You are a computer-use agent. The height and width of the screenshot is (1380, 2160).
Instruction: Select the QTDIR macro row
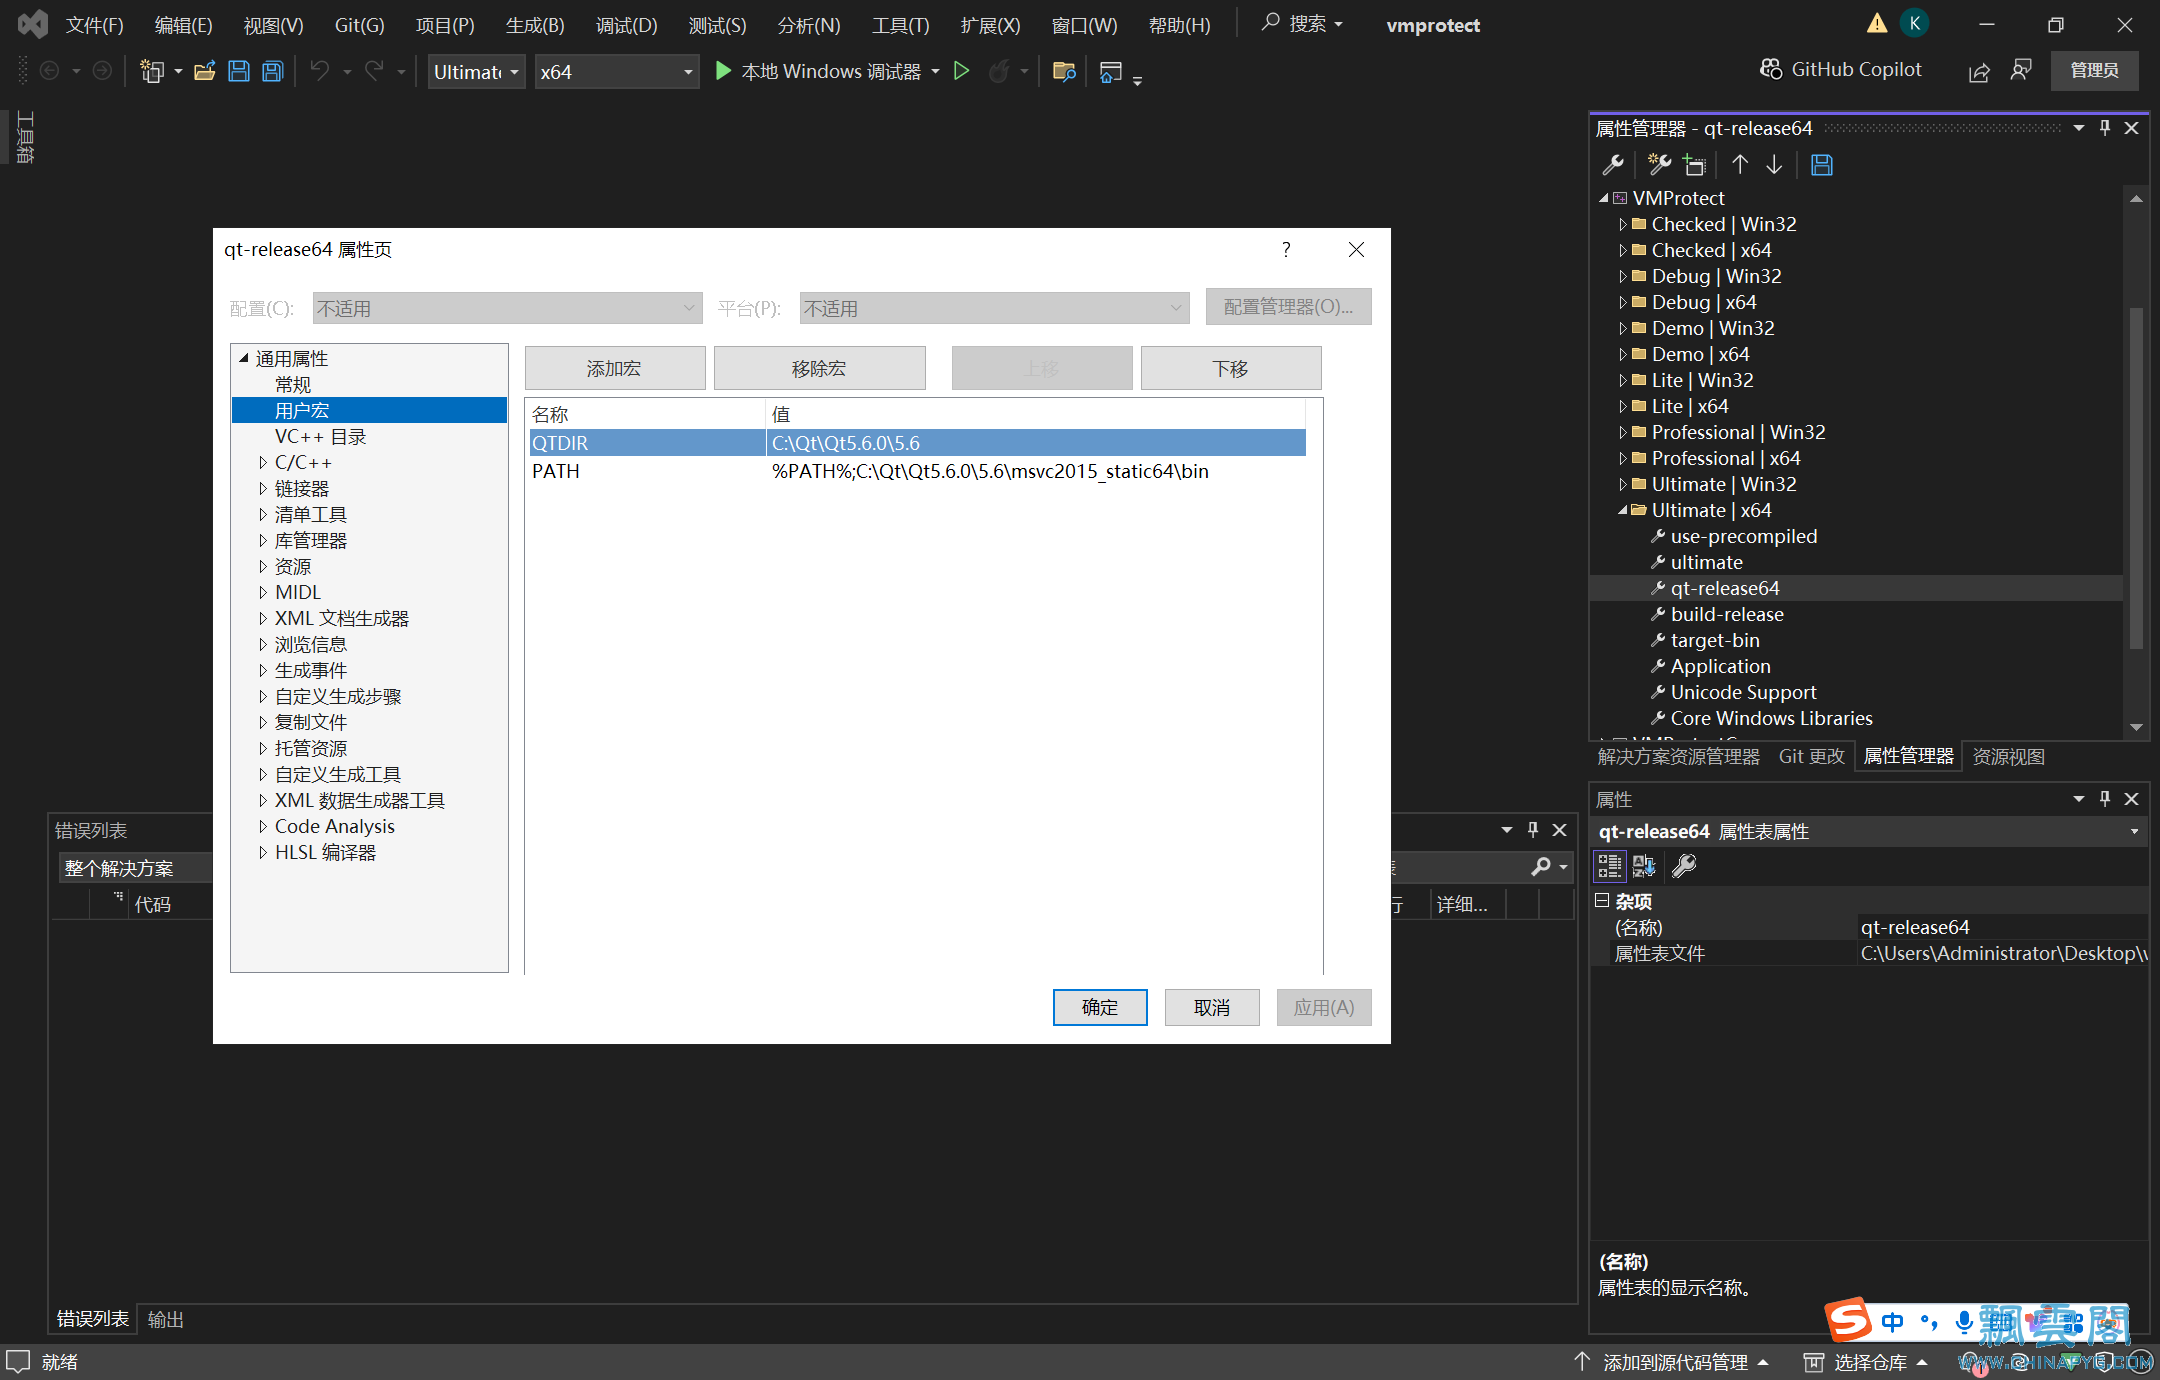tap(917, 443)
